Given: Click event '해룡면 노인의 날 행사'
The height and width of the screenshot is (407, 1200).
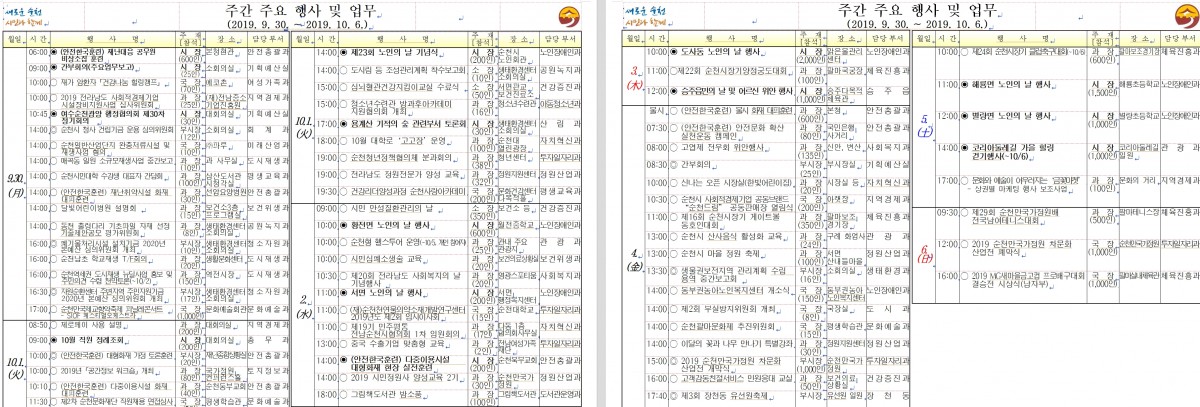Looking at the screenshot, I should (x=1010, y=84).
